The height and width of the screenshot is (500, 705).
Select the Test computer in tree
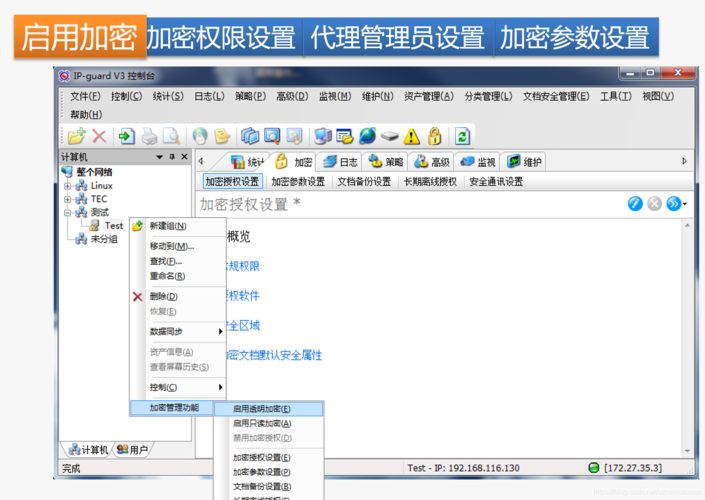114,225
